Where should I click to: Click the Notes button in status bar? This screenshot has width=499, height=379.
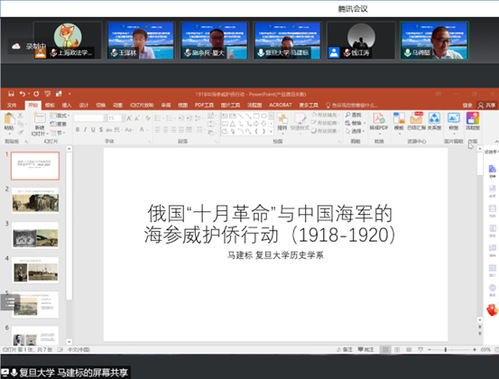point(344,349)
